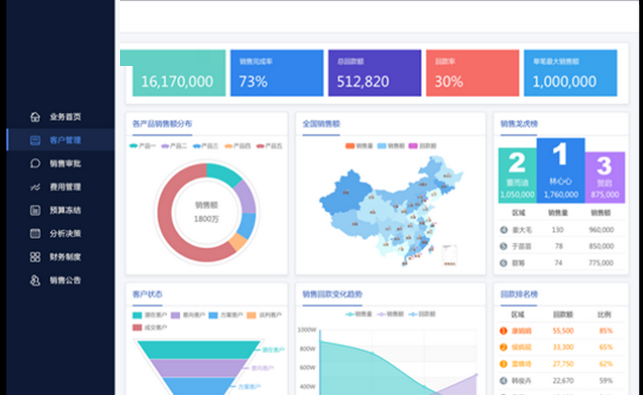Toggle purple 销售额 trend line legend
The image size is (643, 395).
tap(390, 314)
